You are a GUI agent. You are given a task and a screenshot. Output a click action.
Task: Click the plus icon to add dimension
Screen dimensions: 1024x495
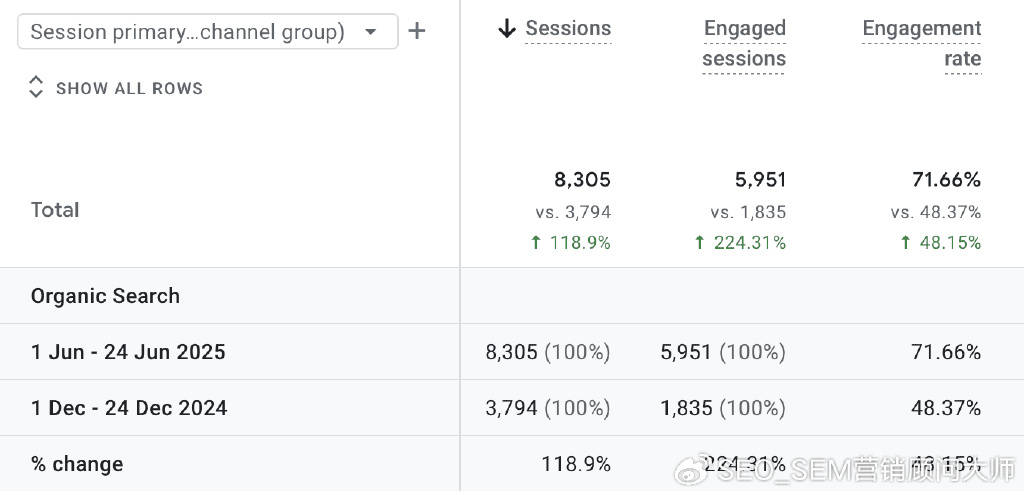coord(417,32)
